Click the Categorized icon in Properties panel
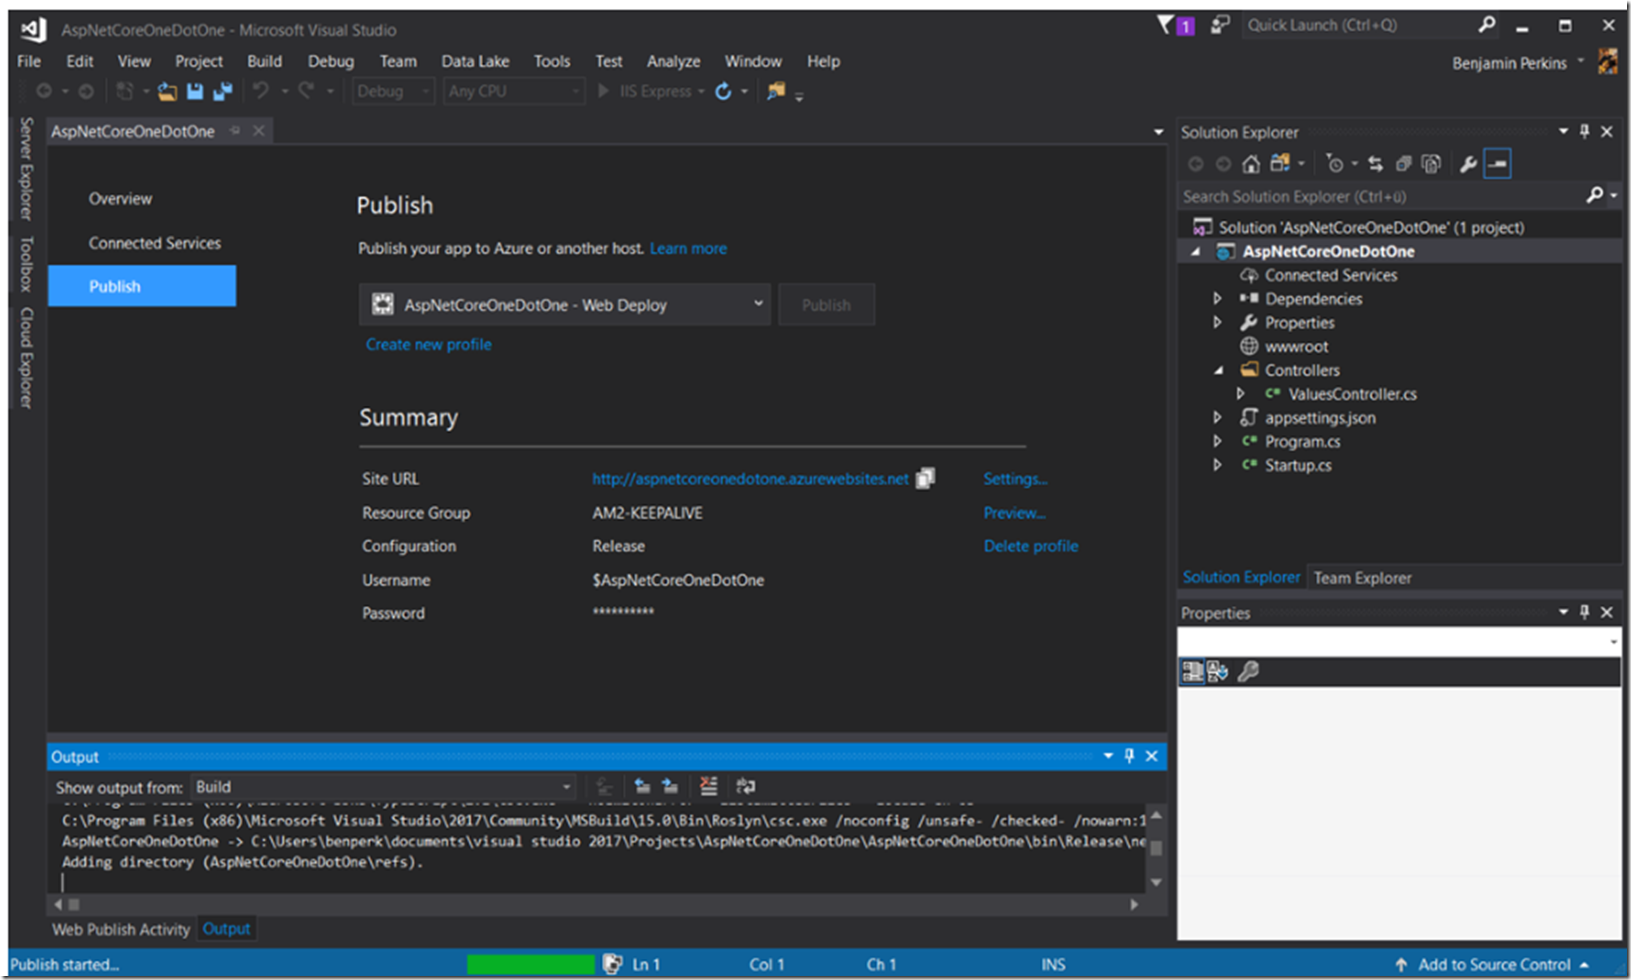 (1192, 671)
